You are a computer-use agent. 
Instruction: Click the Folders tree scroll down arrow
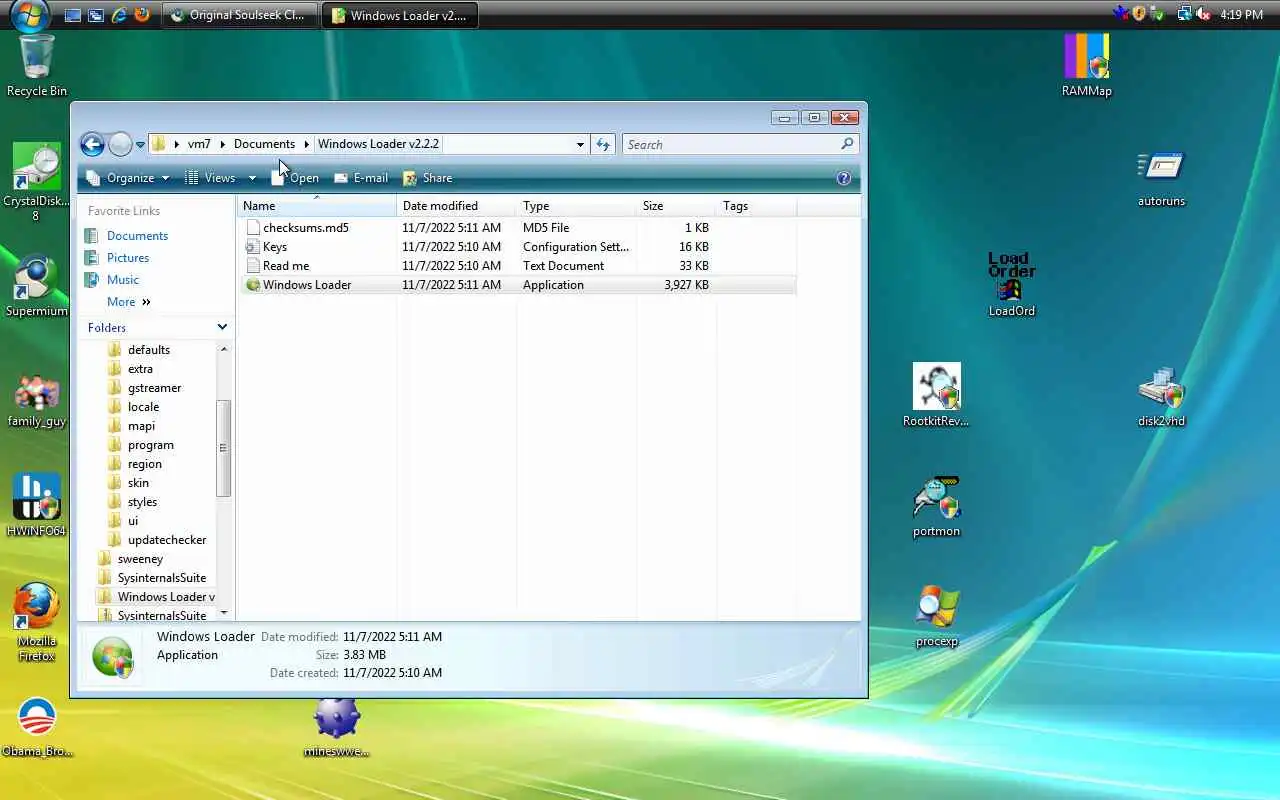coord(224,612)
